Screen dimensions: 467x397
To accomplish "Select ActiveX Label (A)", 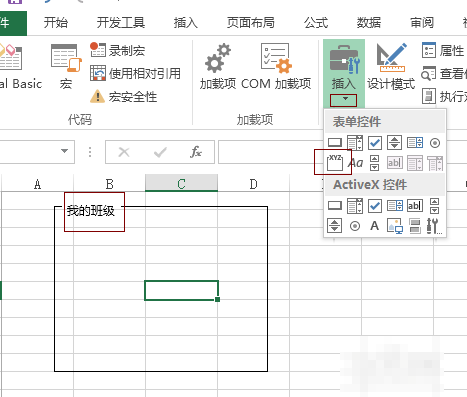I will point(375,226).
